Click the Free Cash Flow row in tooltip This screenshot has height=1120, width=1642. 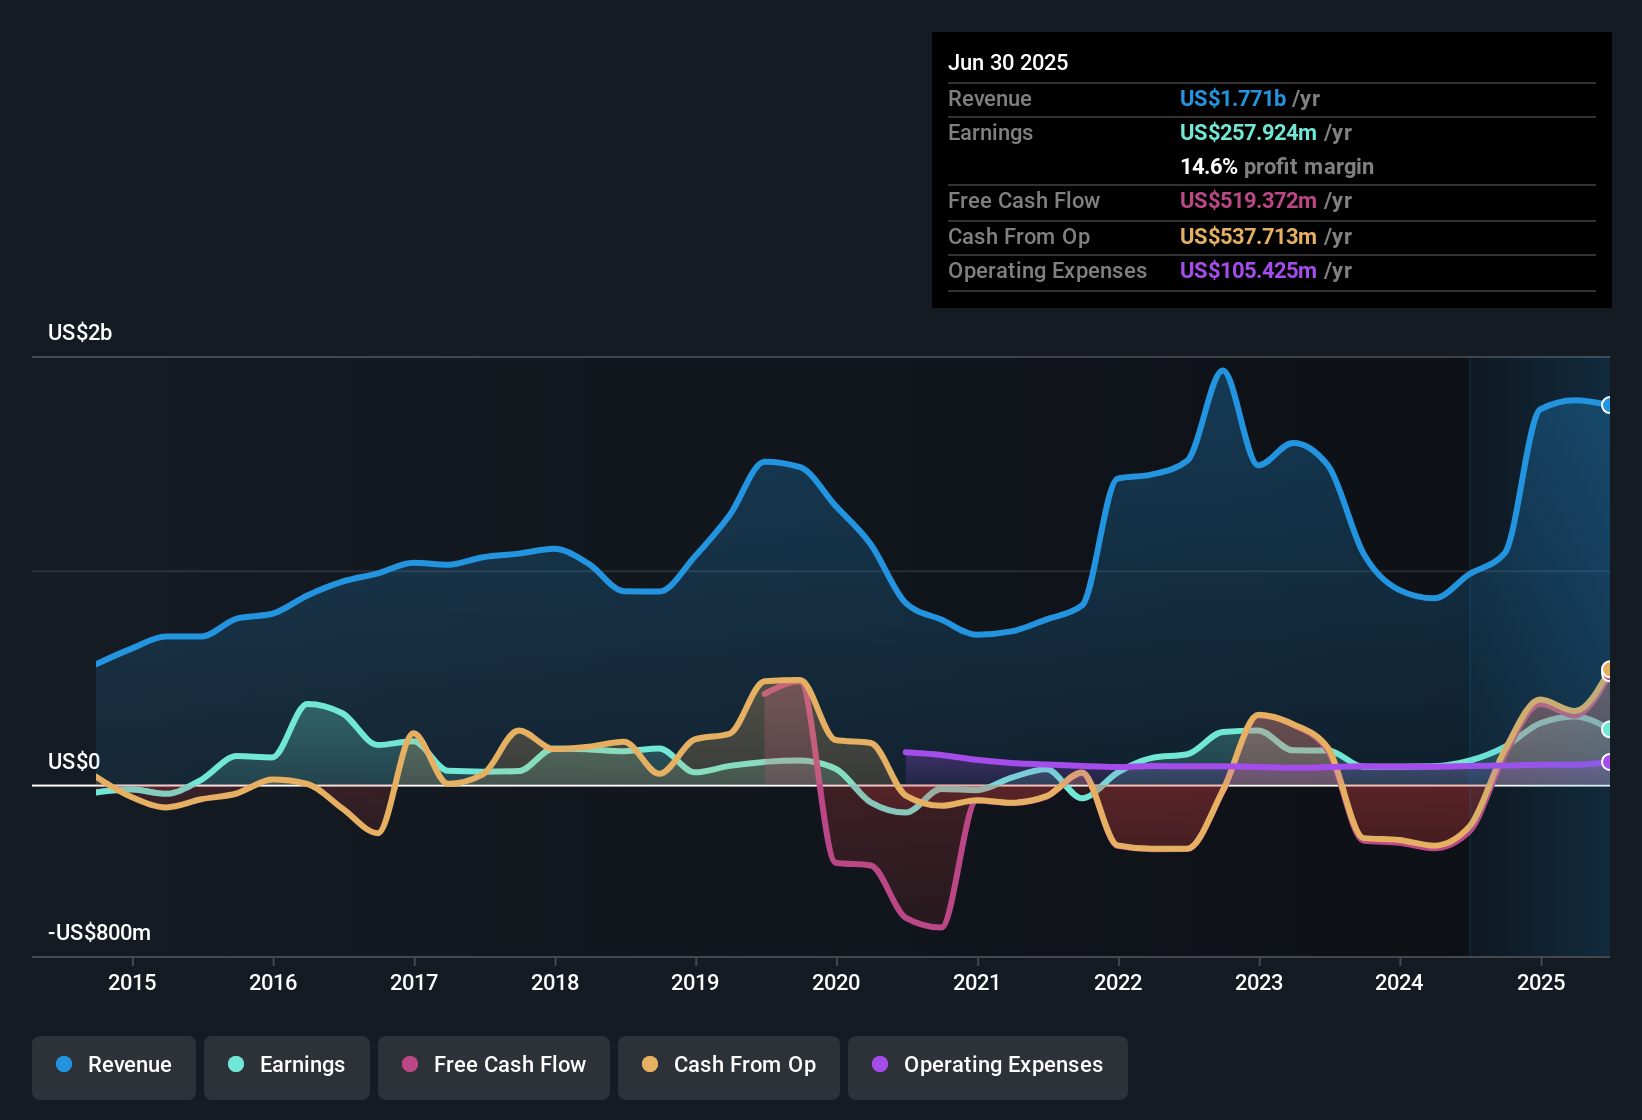pyautogui.click(x=1272, y=201)
